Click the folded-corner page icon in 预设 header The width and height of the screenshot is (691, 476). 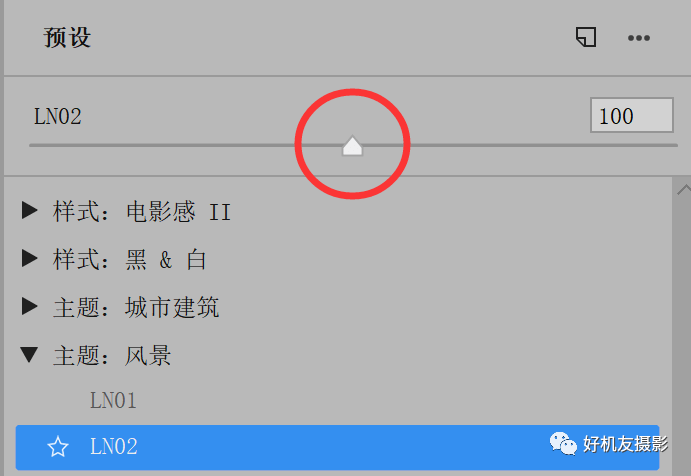586,37
